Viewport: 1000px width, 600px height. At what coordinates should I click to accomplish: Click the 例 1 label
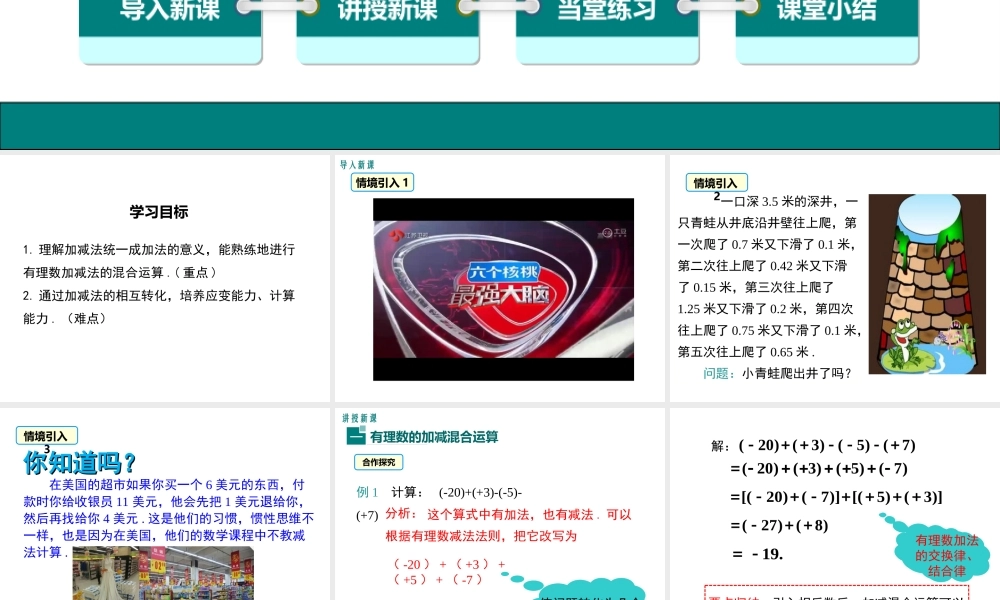tap(367, 492)
